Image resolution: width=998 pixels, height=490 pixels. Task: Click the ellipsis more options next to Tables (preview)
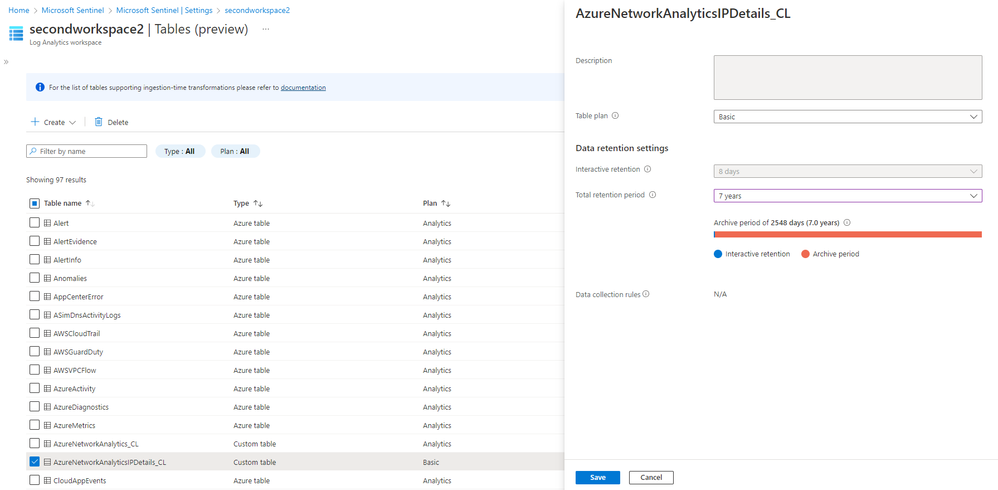[x=265, y=29]
